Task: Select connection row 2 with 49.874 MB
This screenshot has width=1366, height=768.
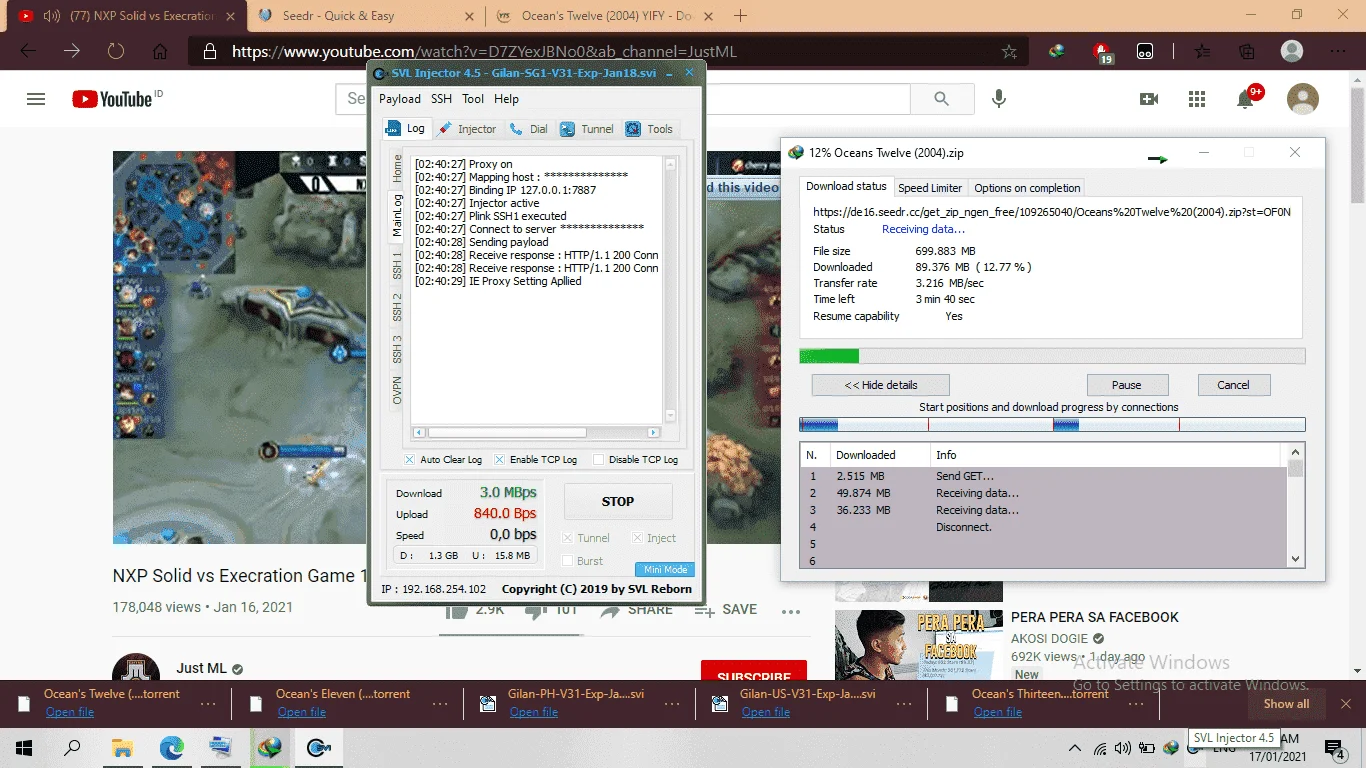Action: (1044, 493)
